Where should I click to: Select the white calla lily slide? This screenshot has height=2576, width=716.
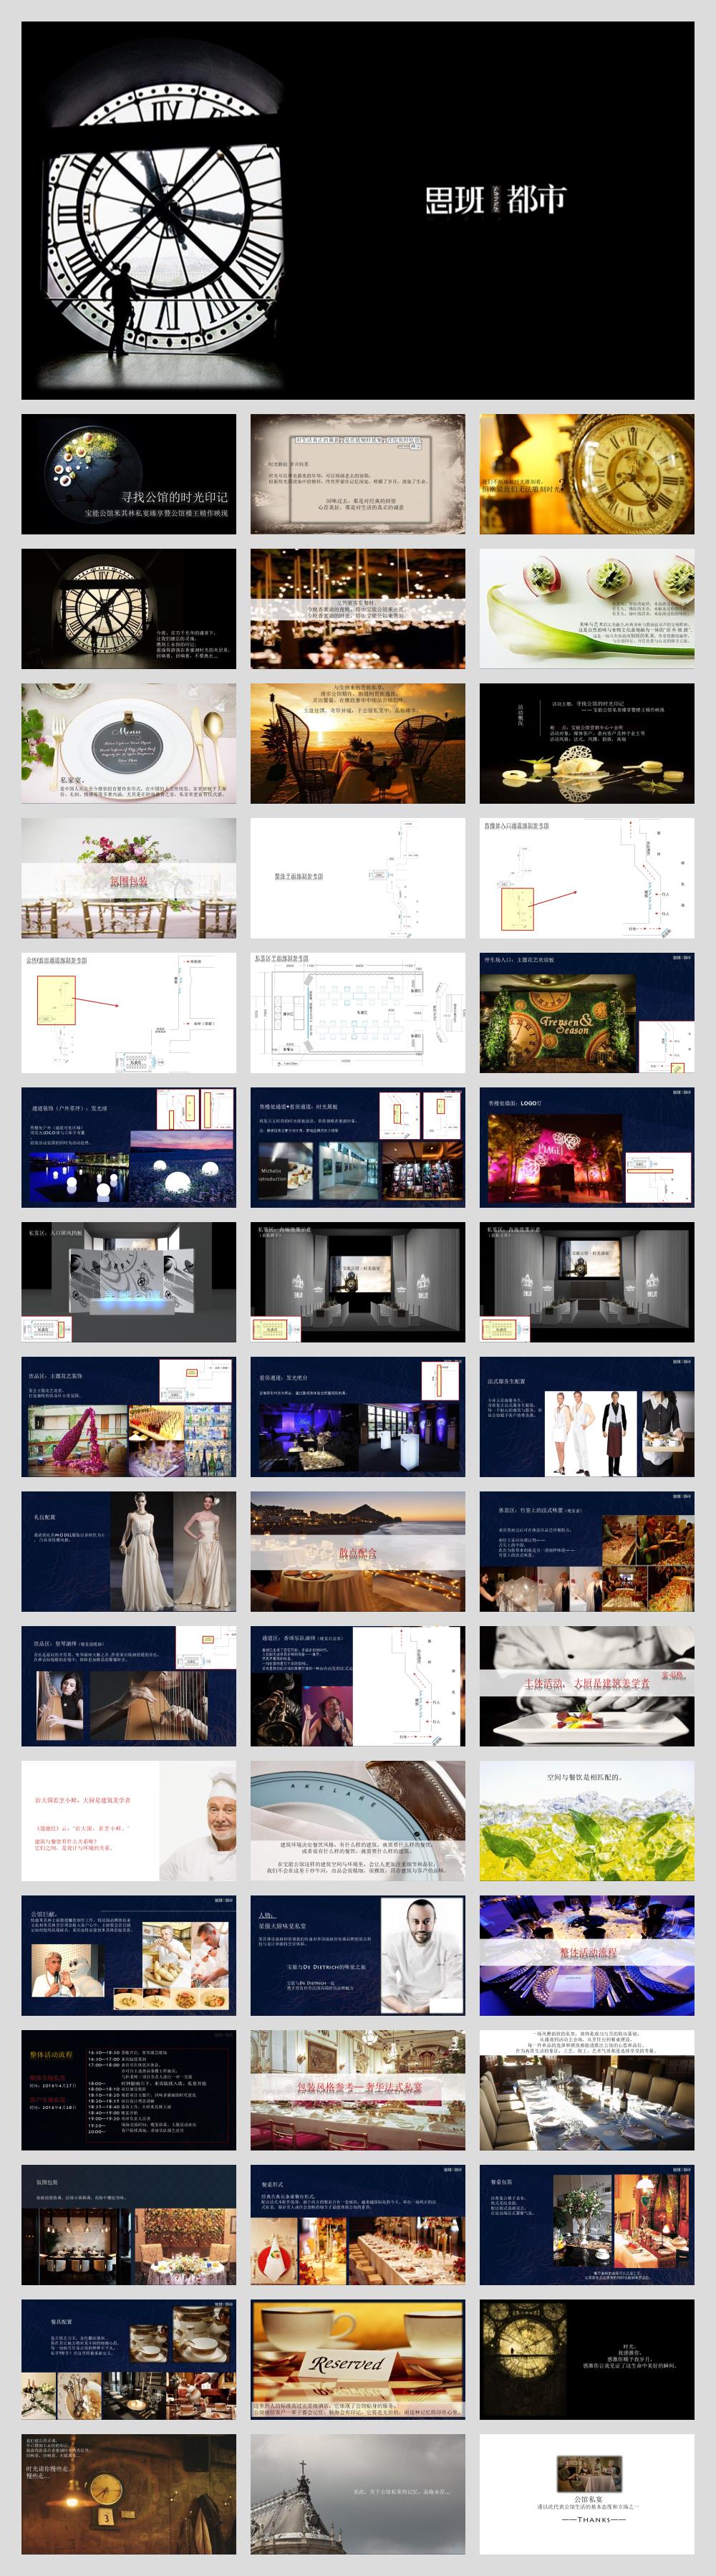[586, 608]
